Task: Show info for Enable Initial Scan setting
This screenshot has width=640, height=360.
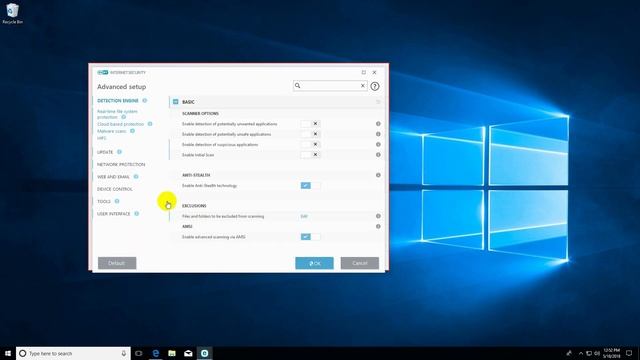Action: tap(378, 155)
